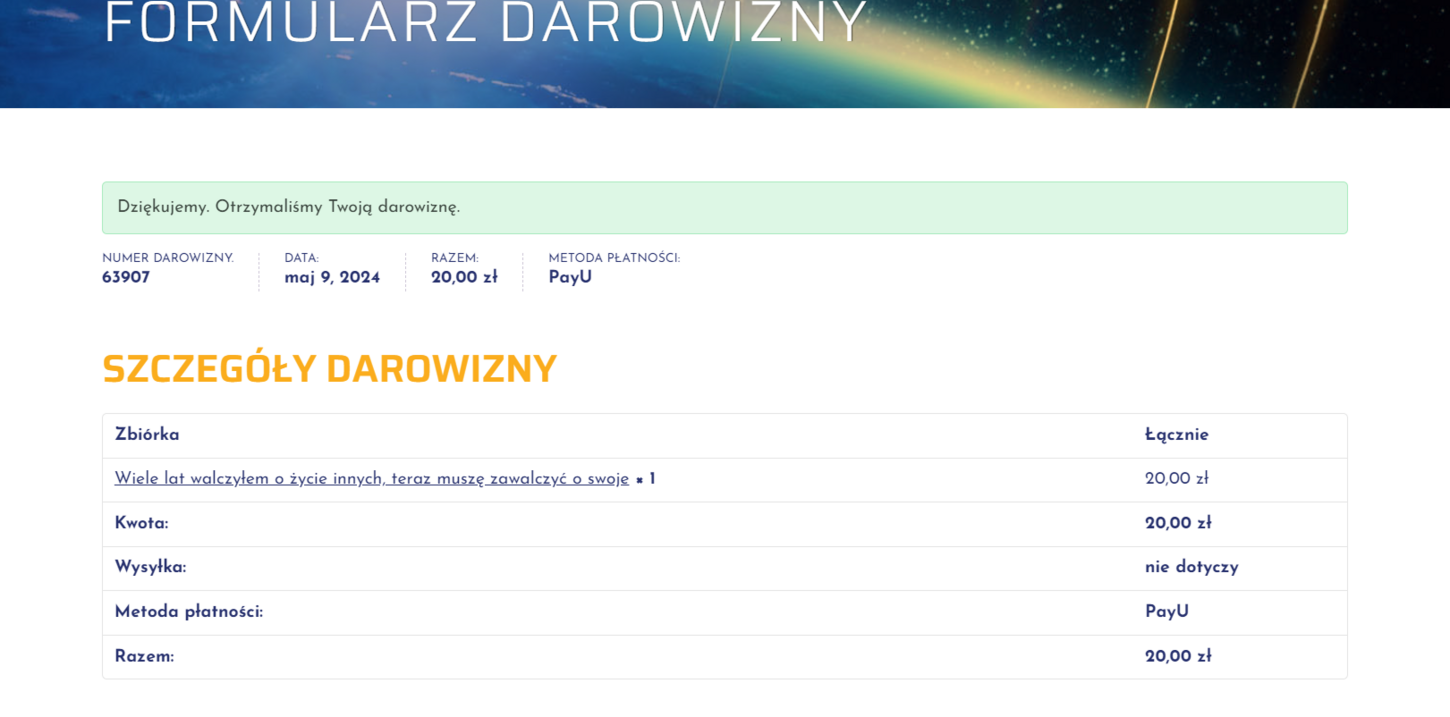Click the PayU value in the details table

click(x=1166, y=612)
